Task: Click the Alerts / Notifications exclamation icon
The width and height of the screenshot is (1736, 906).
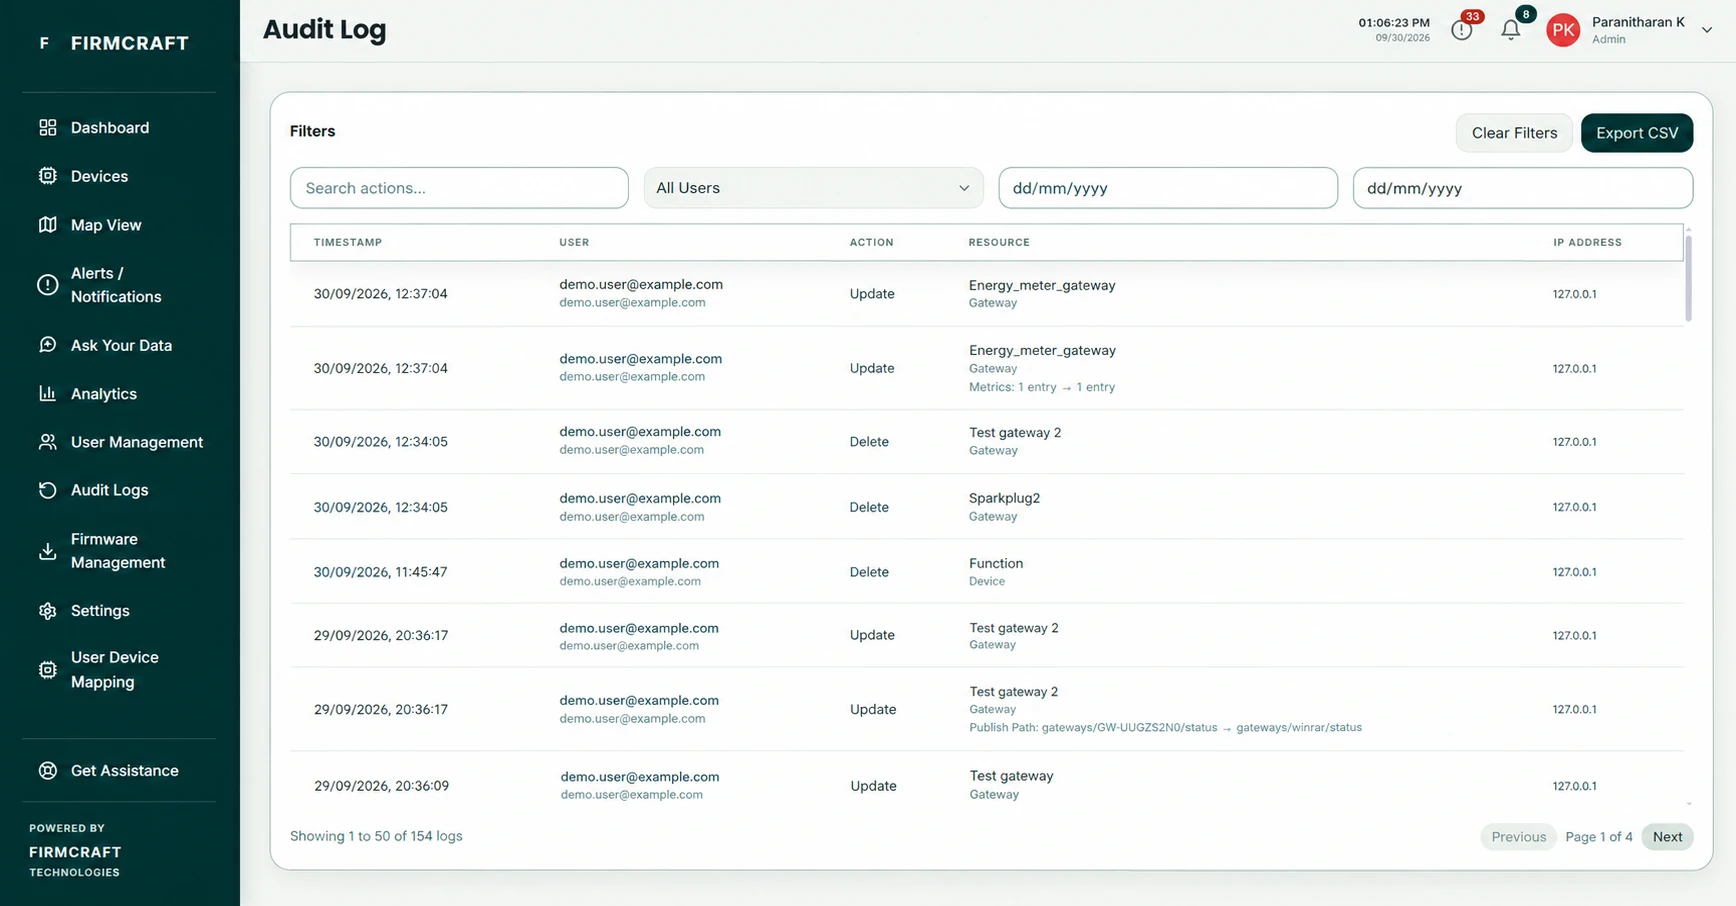Action: click(47, 285)
